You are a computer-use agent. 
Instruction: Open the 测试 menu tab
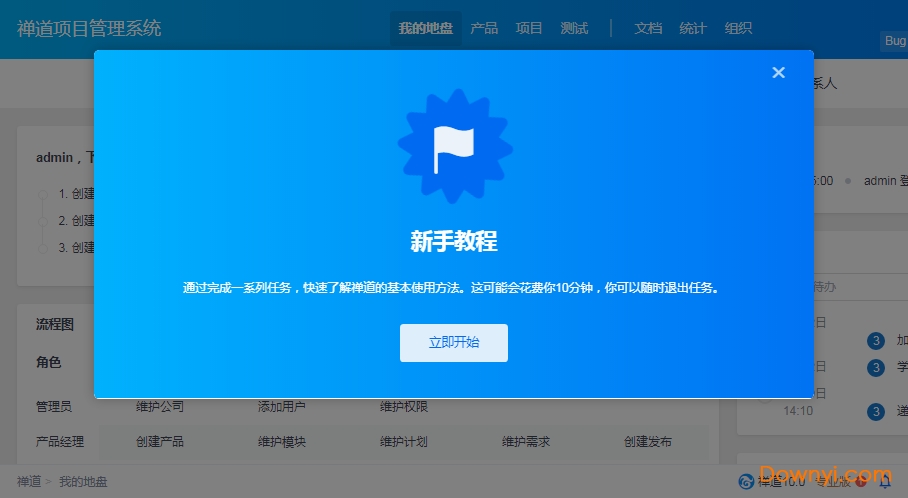[x=574, y=28]
